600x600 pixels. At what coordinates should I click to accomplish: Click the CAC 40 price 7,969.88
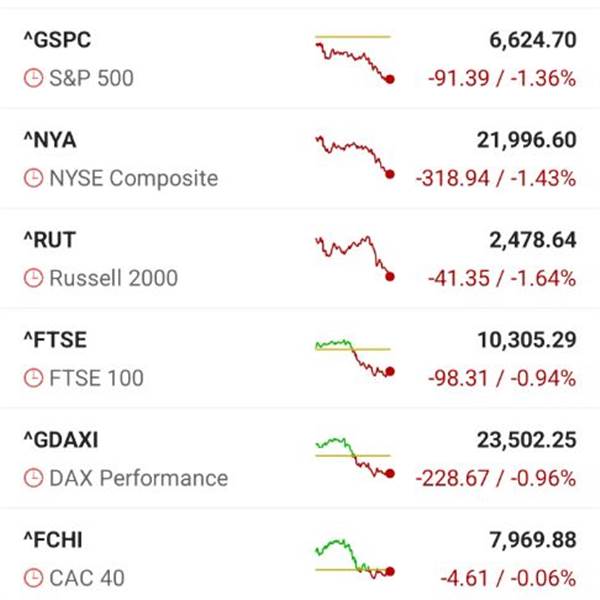tap(528, 541)
